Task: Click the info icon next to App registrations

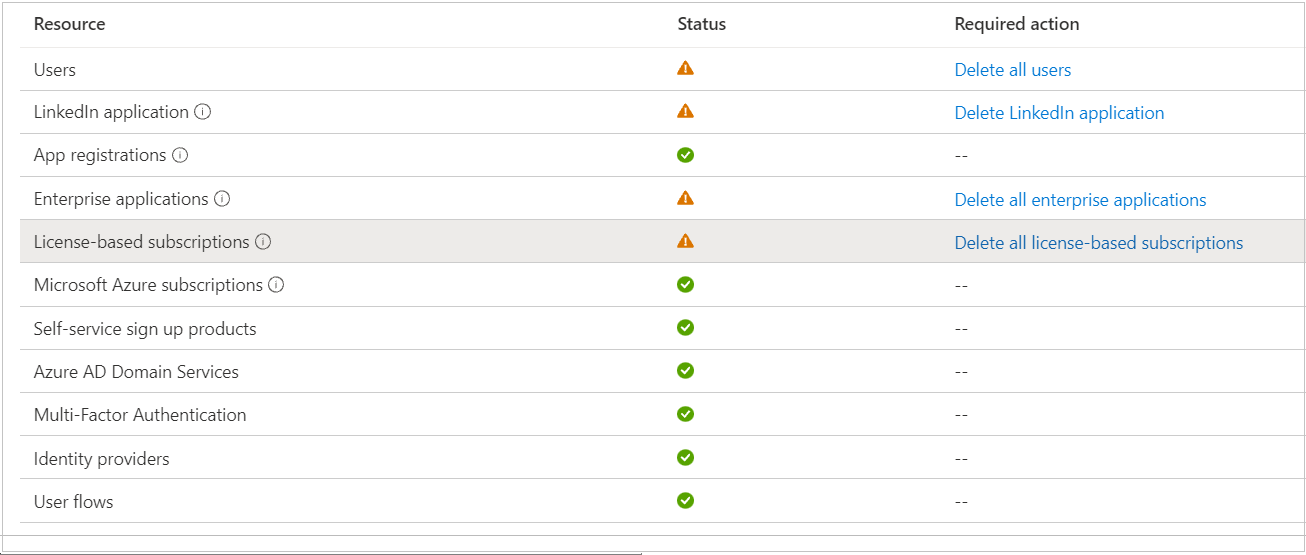Action: point(180,155)
